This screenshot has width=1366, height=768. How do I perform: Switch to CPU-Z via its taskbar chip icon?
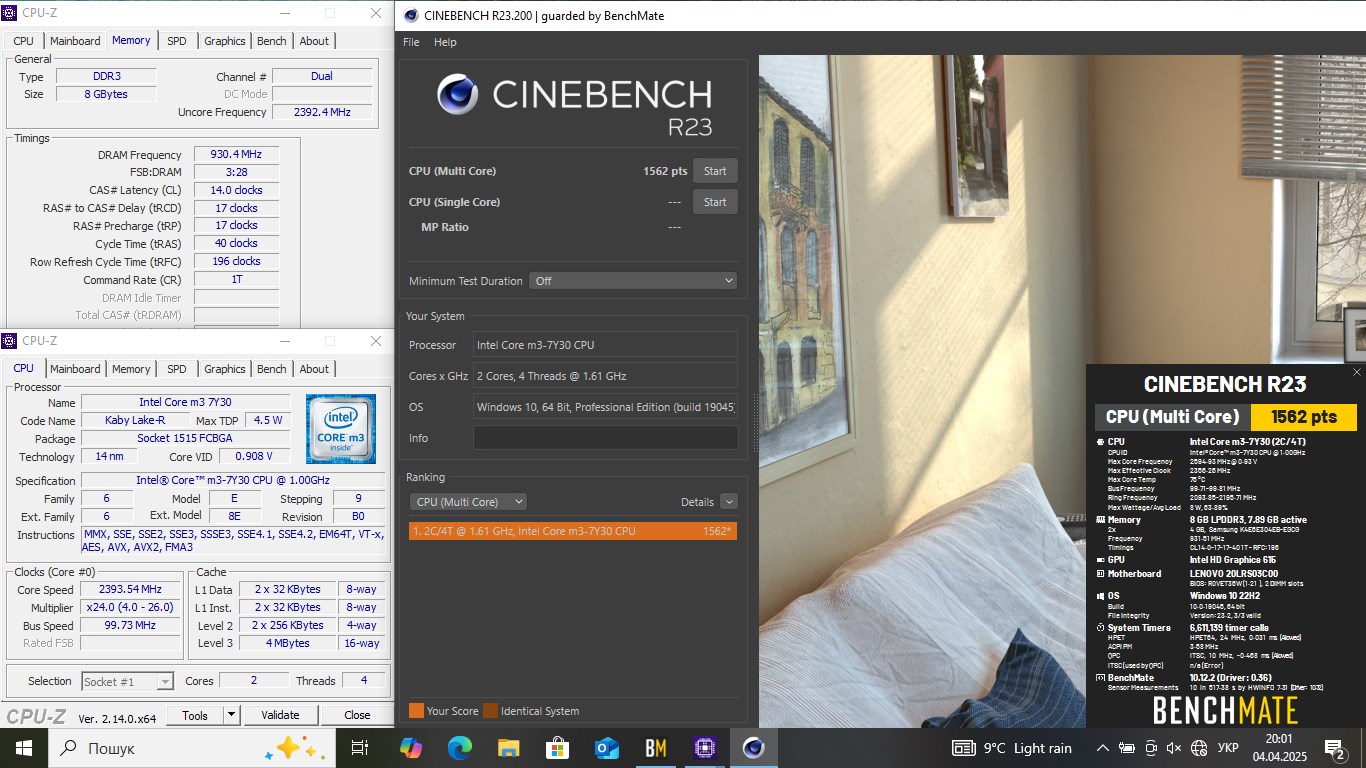pos(704,748)
